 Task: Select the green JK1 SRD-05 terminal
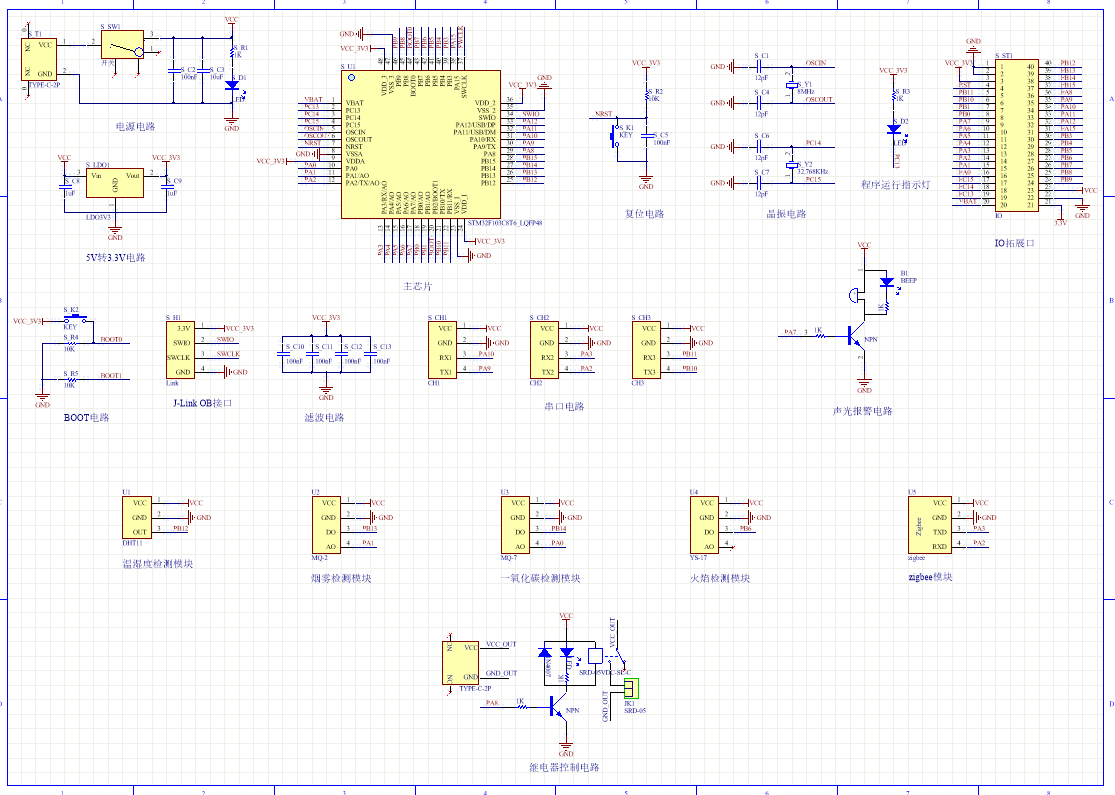[631, 688]
